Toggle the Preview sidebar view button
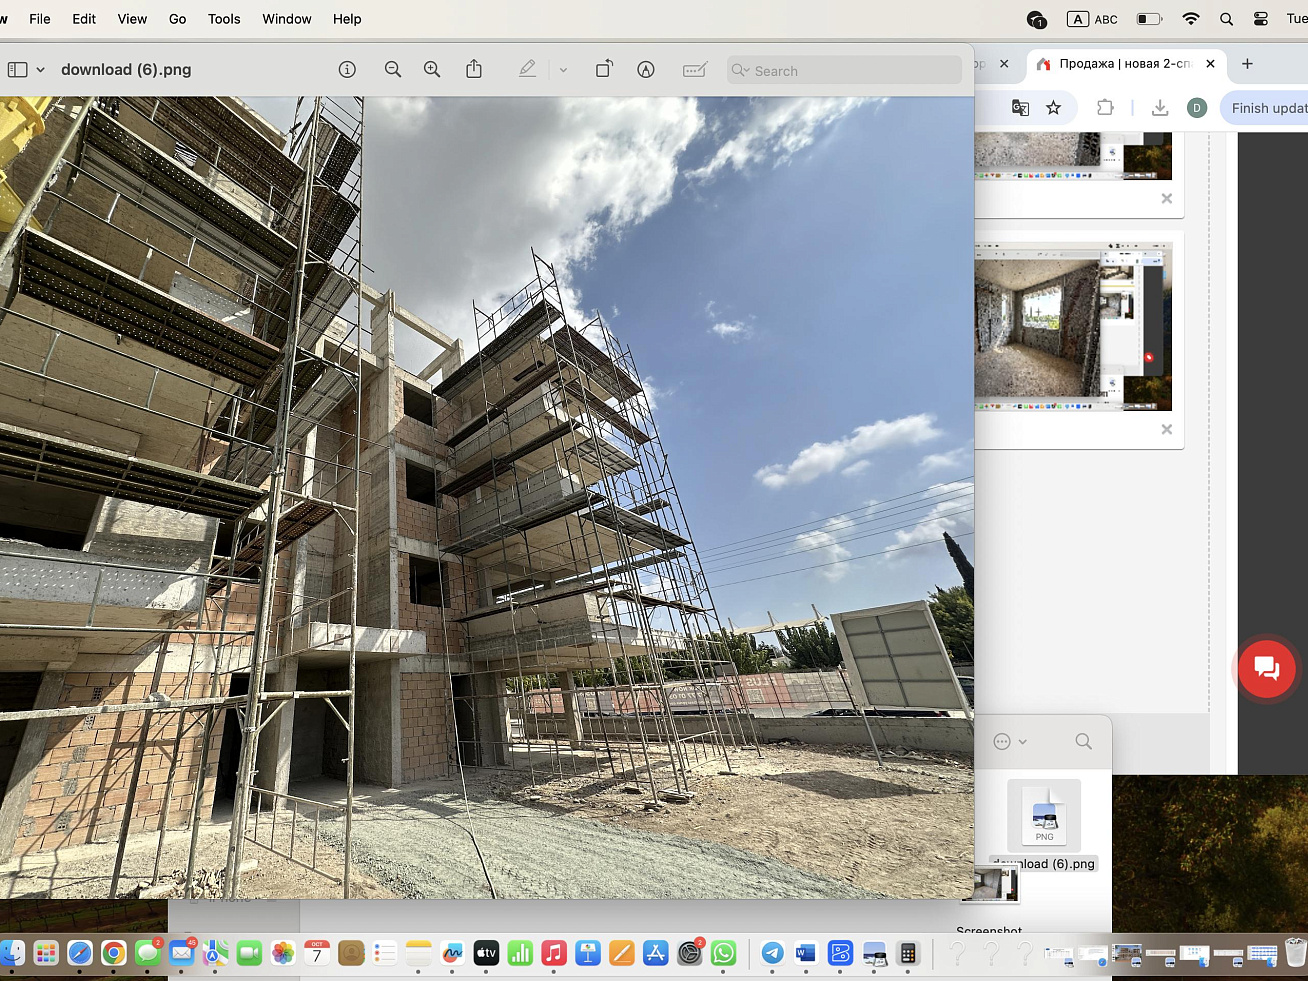 pyautogui.click(x=18, y=70)
